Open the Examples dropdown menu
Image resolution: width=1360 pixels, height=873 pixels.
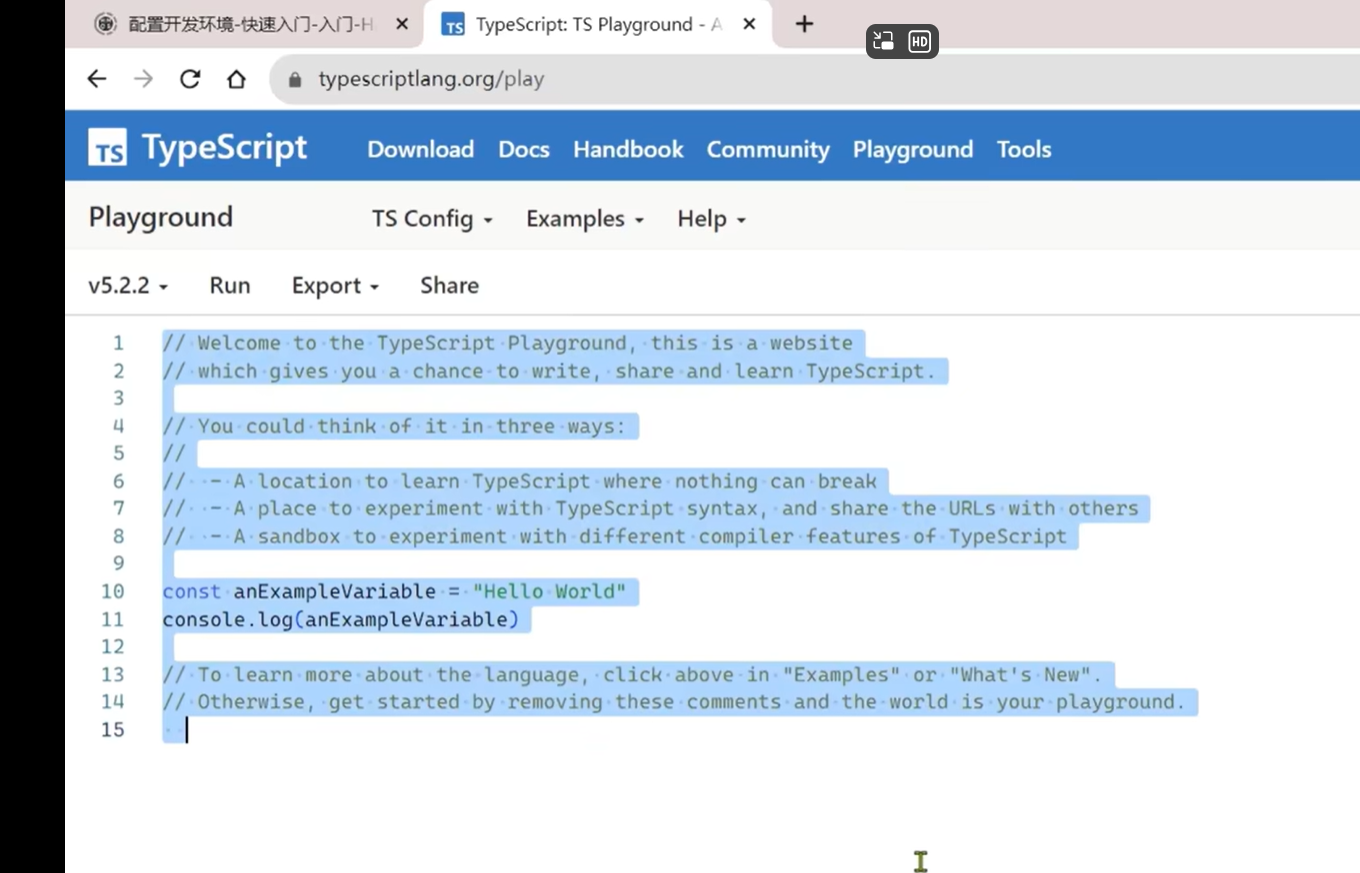(585, 219)
